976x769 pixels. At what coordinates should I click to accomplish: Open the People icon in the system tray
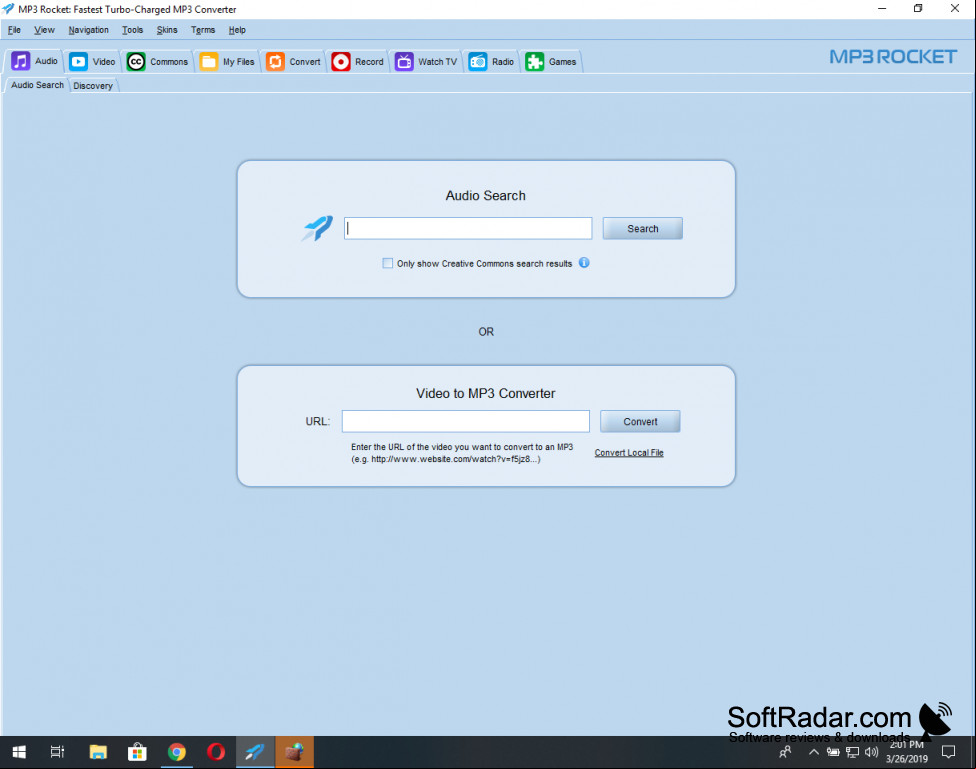point(786,752)
